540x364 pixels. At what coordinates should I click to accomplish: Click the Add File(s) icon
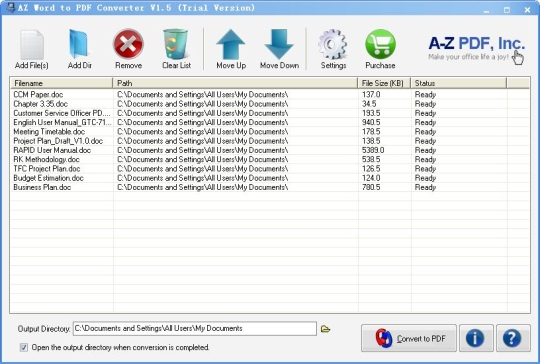[32, 45]
